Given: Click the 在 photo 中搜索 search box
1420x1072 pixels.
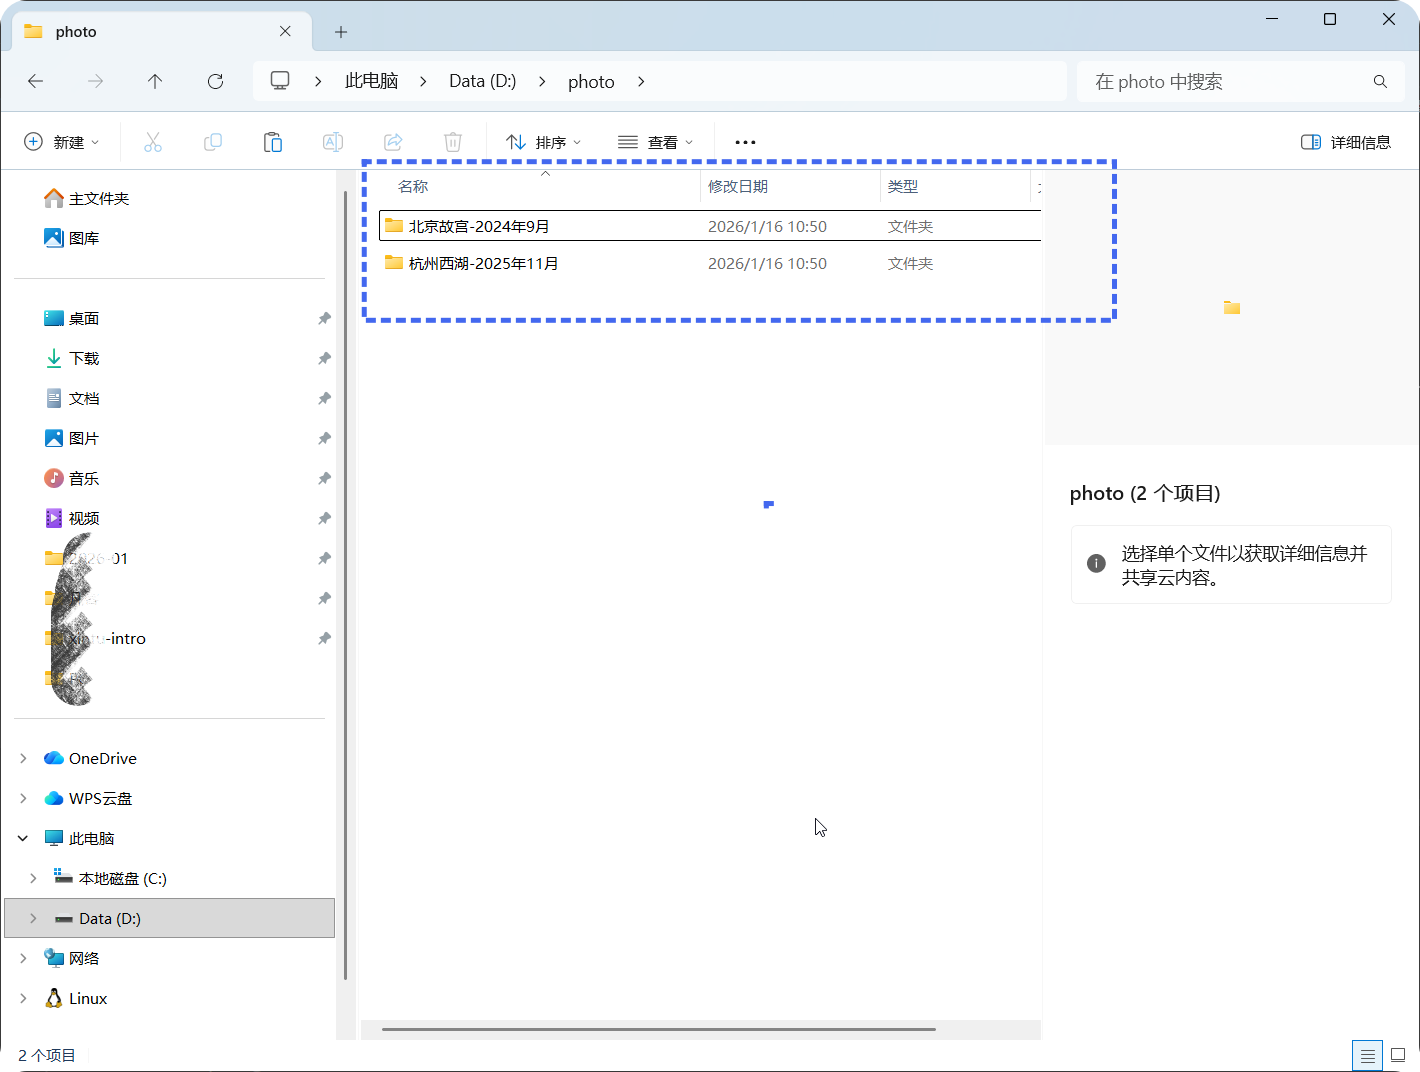Looking at the screenshot, I should pyautogui.click(x=1228, y=81).
